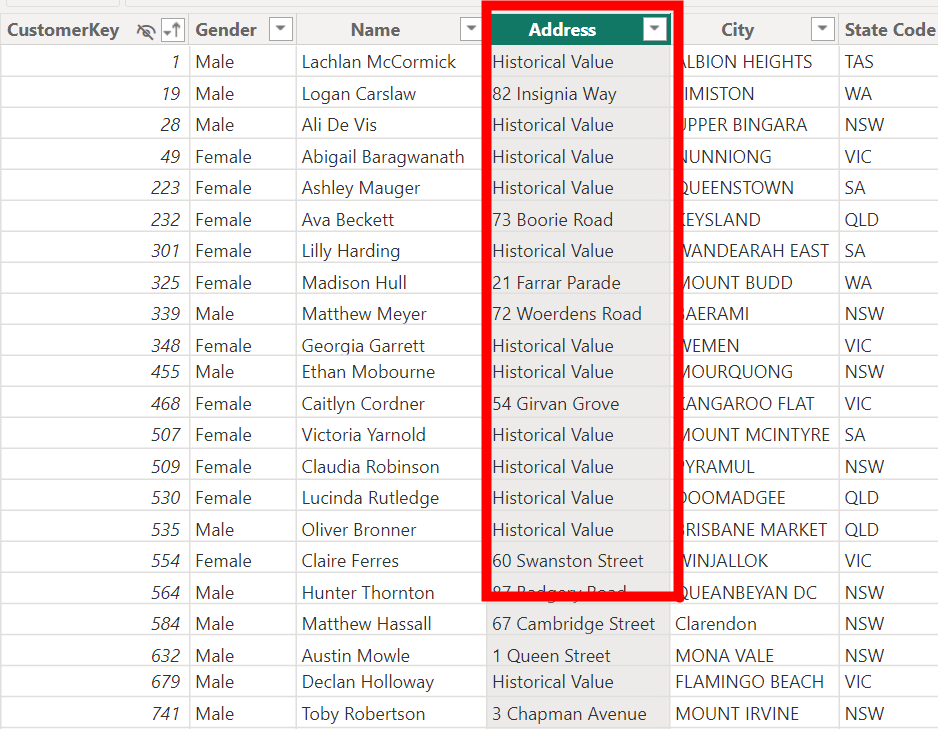Image resolution: width=938 pixels, height=729 pixels.
Task: Click the ascending sort arrow on CustomerKey
Action: coord(173,31)
